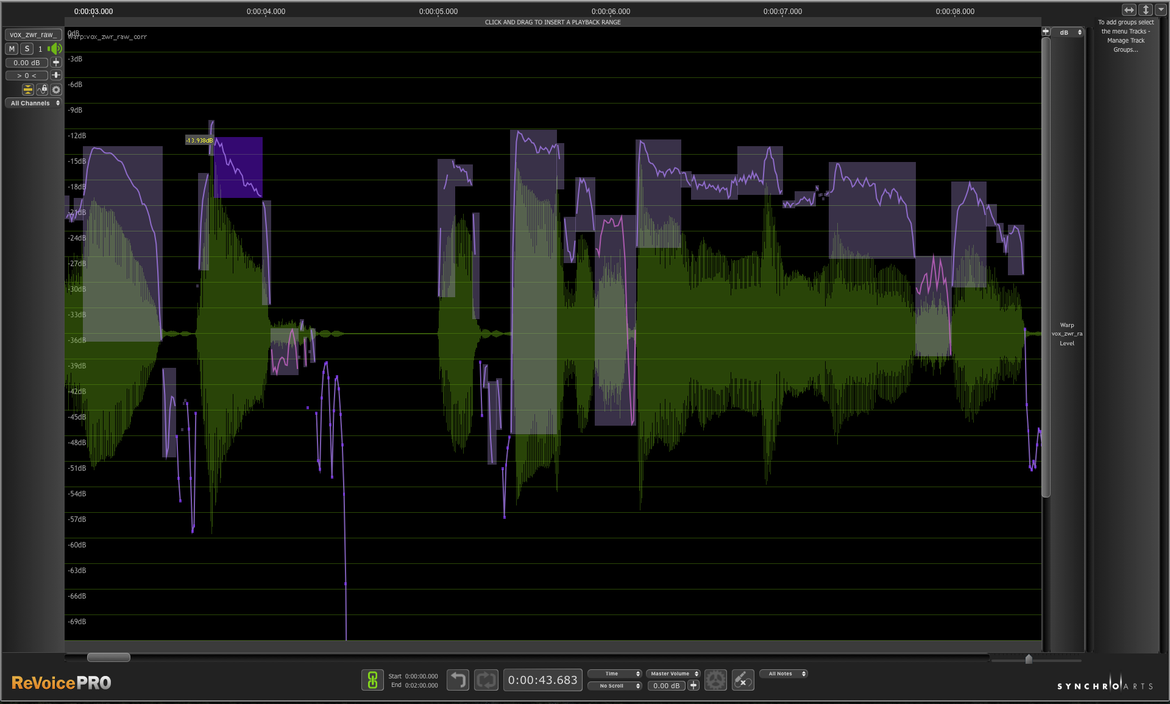Click the undo return arrow button
Image resolution: width=1170 pixels, height=704 pixels.
click(458, 680)
